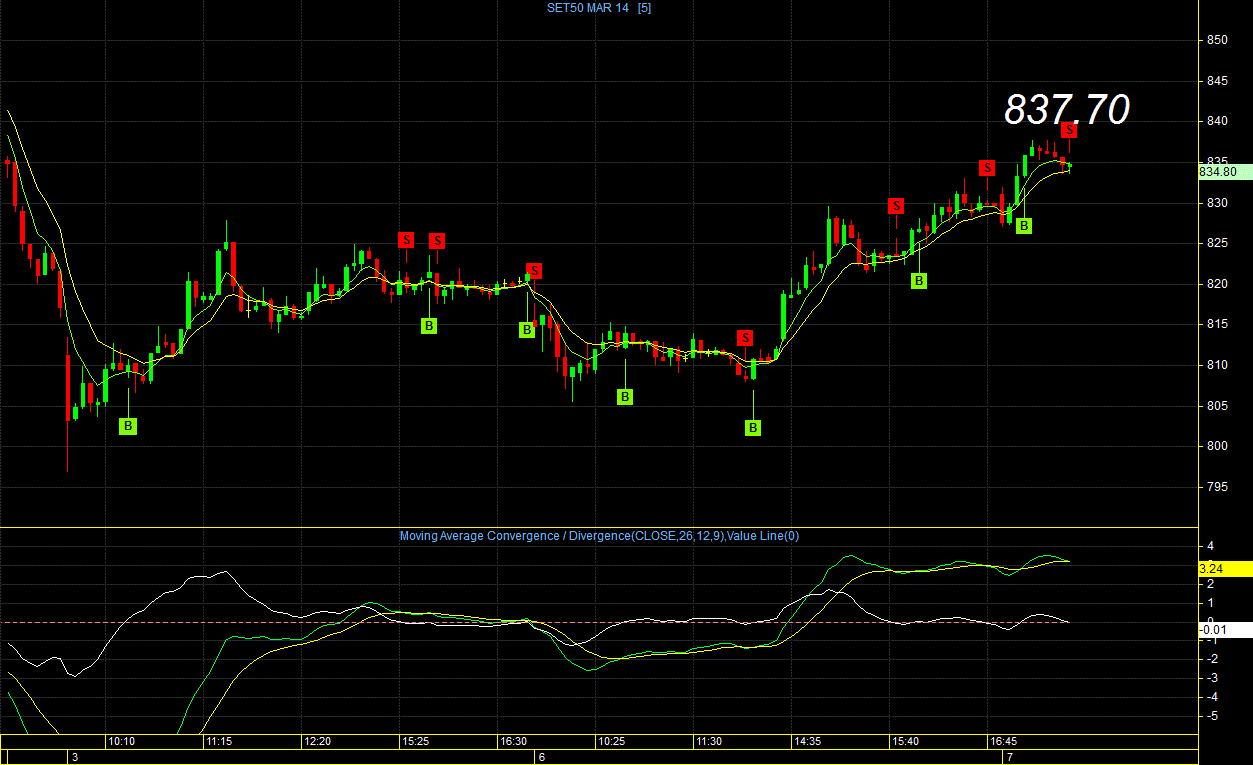Click the 810 price axis label

1217,365
